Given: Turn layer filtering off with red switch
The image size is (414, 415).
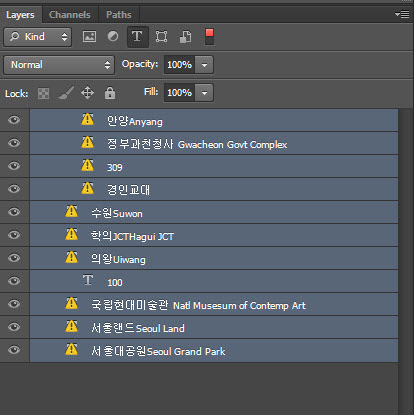Looking at the screenshot, I should (x=209, y=37).
